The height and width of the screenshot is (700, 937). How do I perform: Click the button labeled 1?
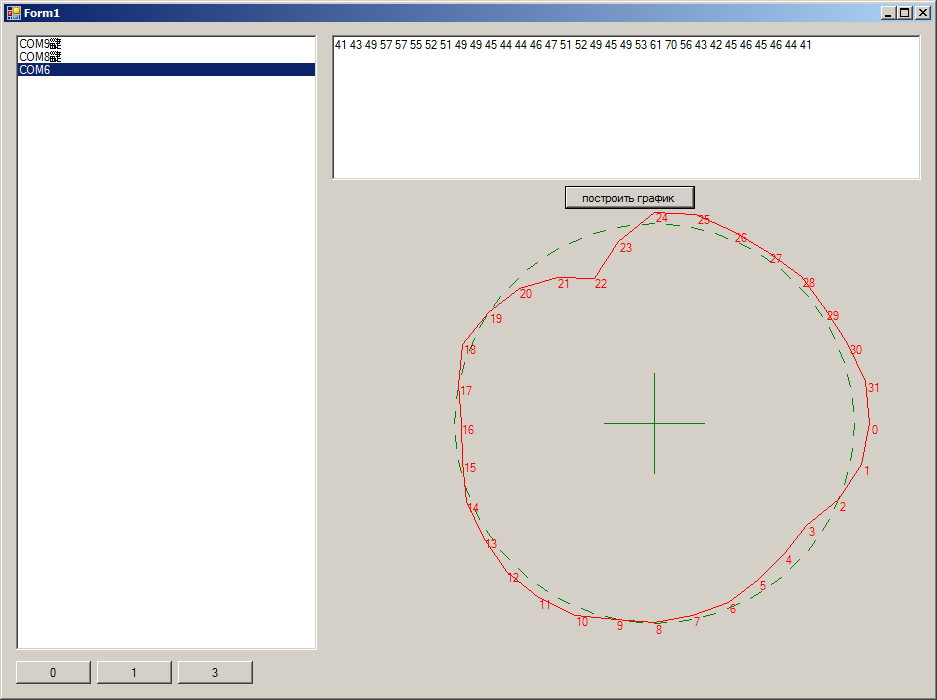(x=134, y=673)
